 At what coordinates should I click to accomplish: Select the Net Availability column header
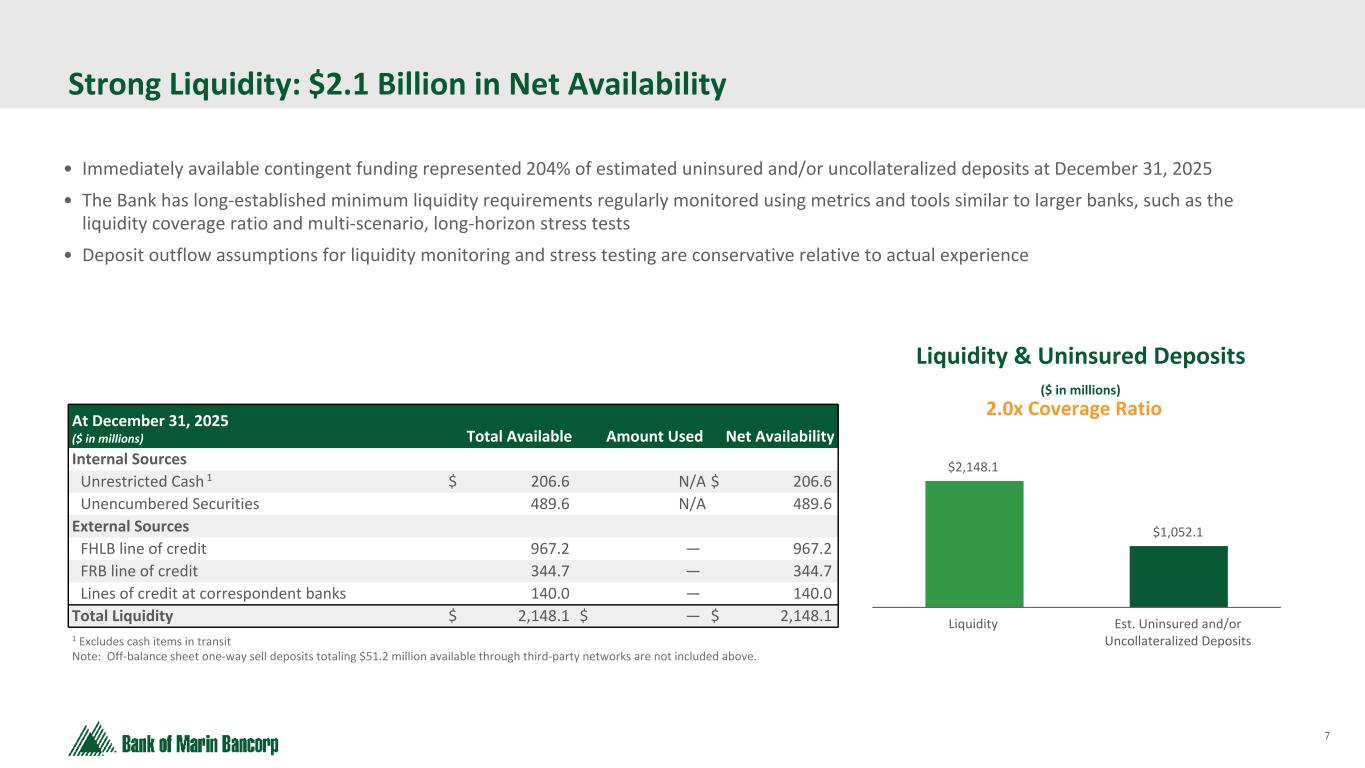(x=780, y=436)
